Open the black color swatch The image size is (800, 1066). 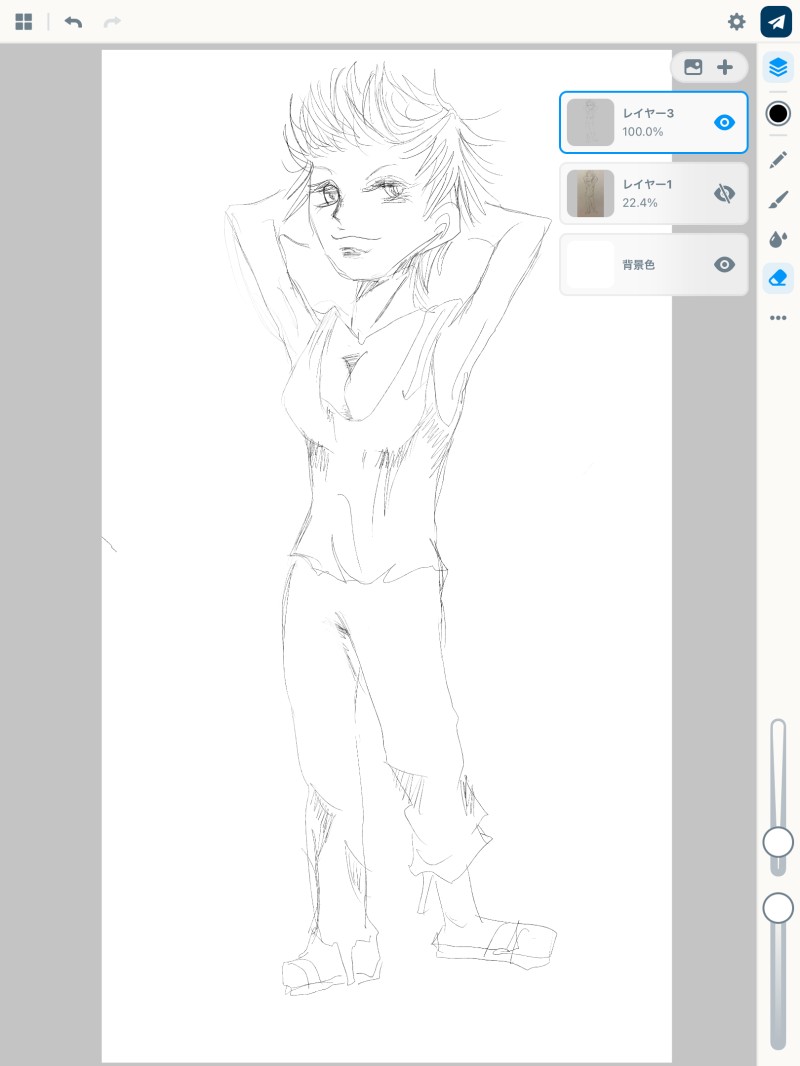(778, 114)
